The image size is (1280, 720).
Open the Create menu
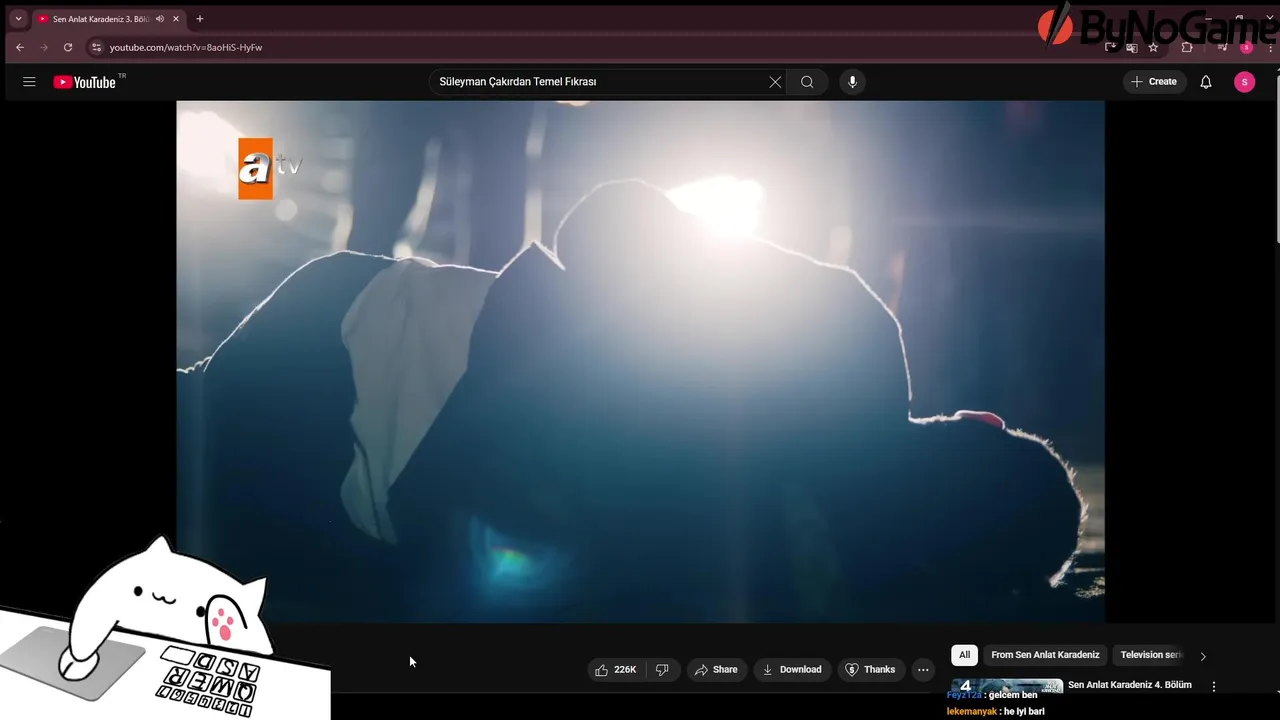tap(1154, 82)
